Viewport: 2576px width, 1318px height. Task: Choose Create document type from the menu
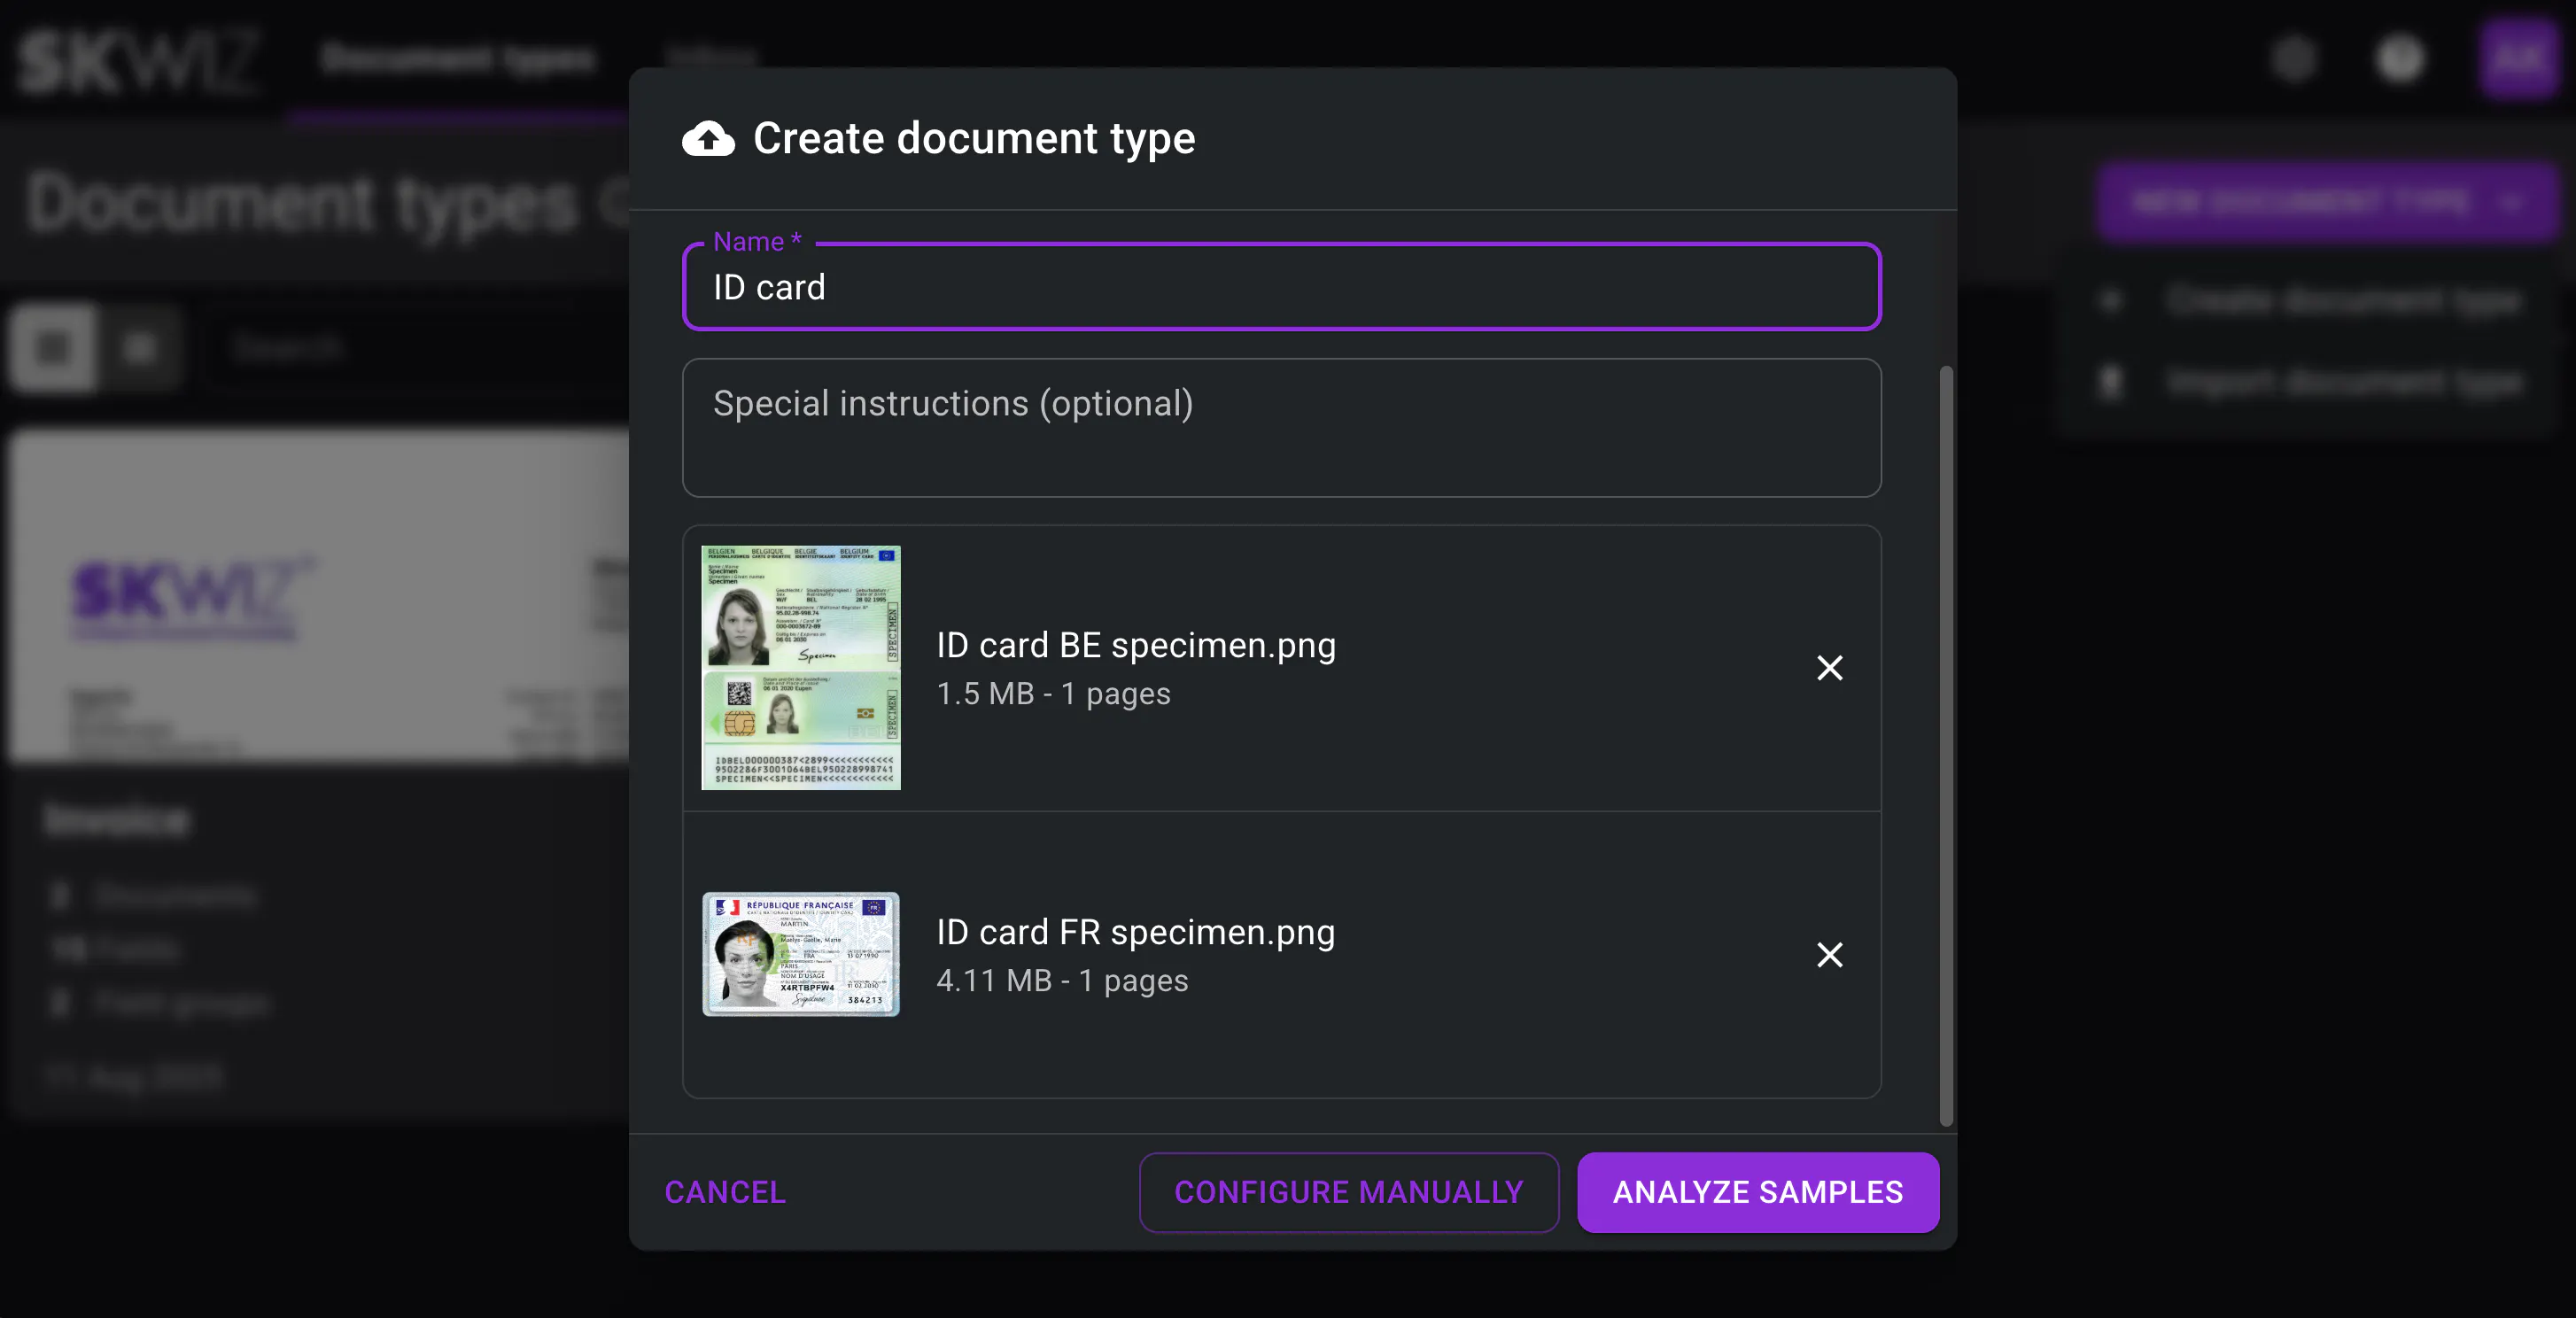[2341, 300]
